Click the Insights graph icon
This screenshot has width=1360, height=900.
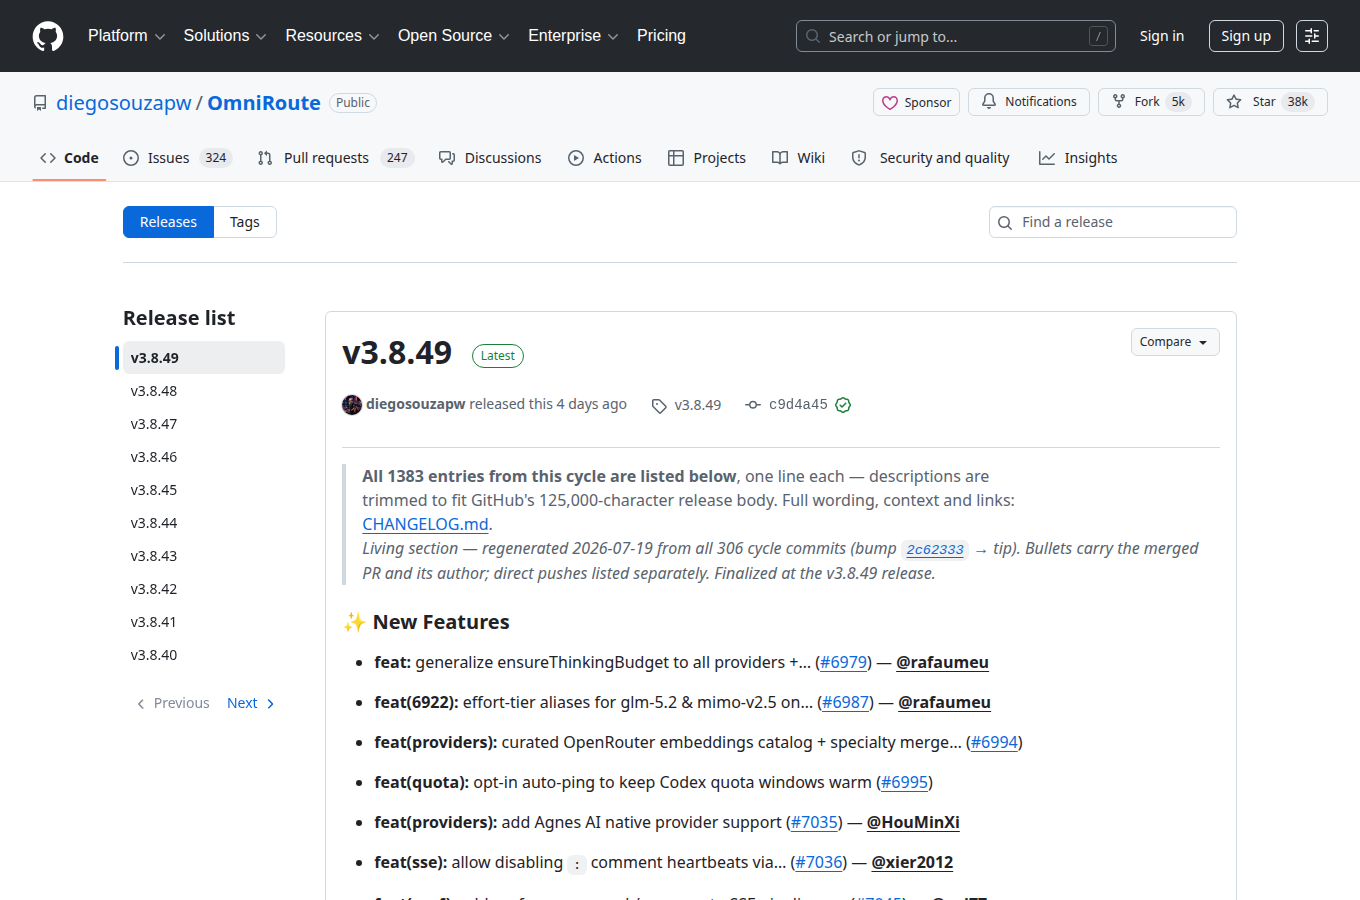pos(1047,158)
